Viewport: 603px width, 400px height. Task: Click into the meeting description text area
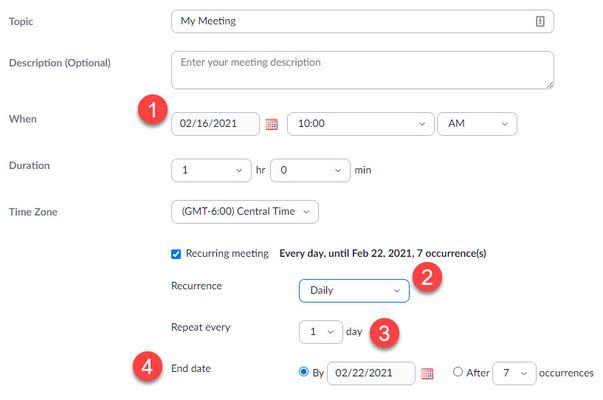click(x=362, y=70)
